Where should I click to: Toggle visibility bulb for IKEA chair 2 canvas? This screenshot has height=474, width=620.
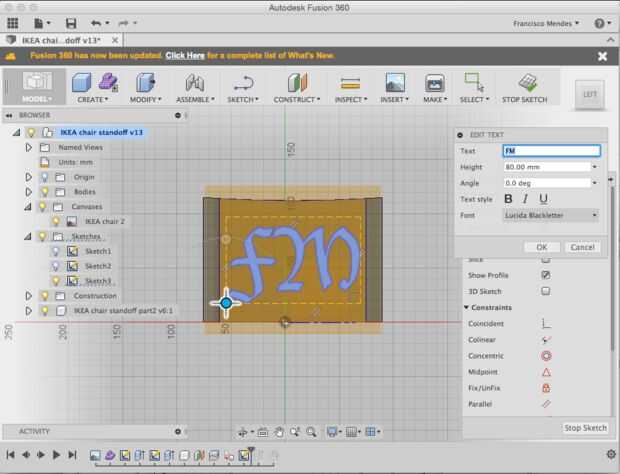56,221
